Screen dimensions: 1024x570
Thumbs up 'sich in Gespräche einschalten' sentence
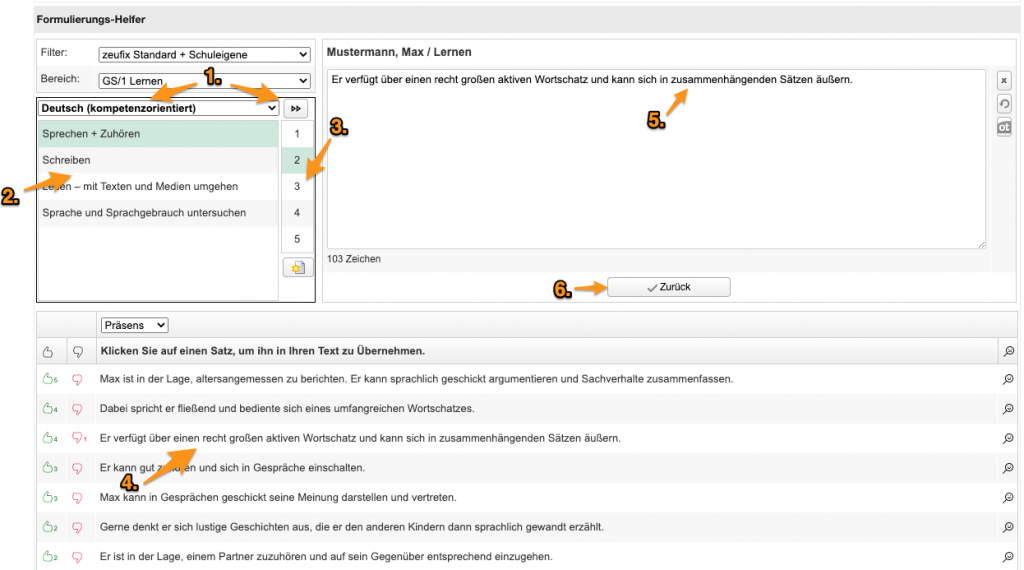click(x=50, y=468)
